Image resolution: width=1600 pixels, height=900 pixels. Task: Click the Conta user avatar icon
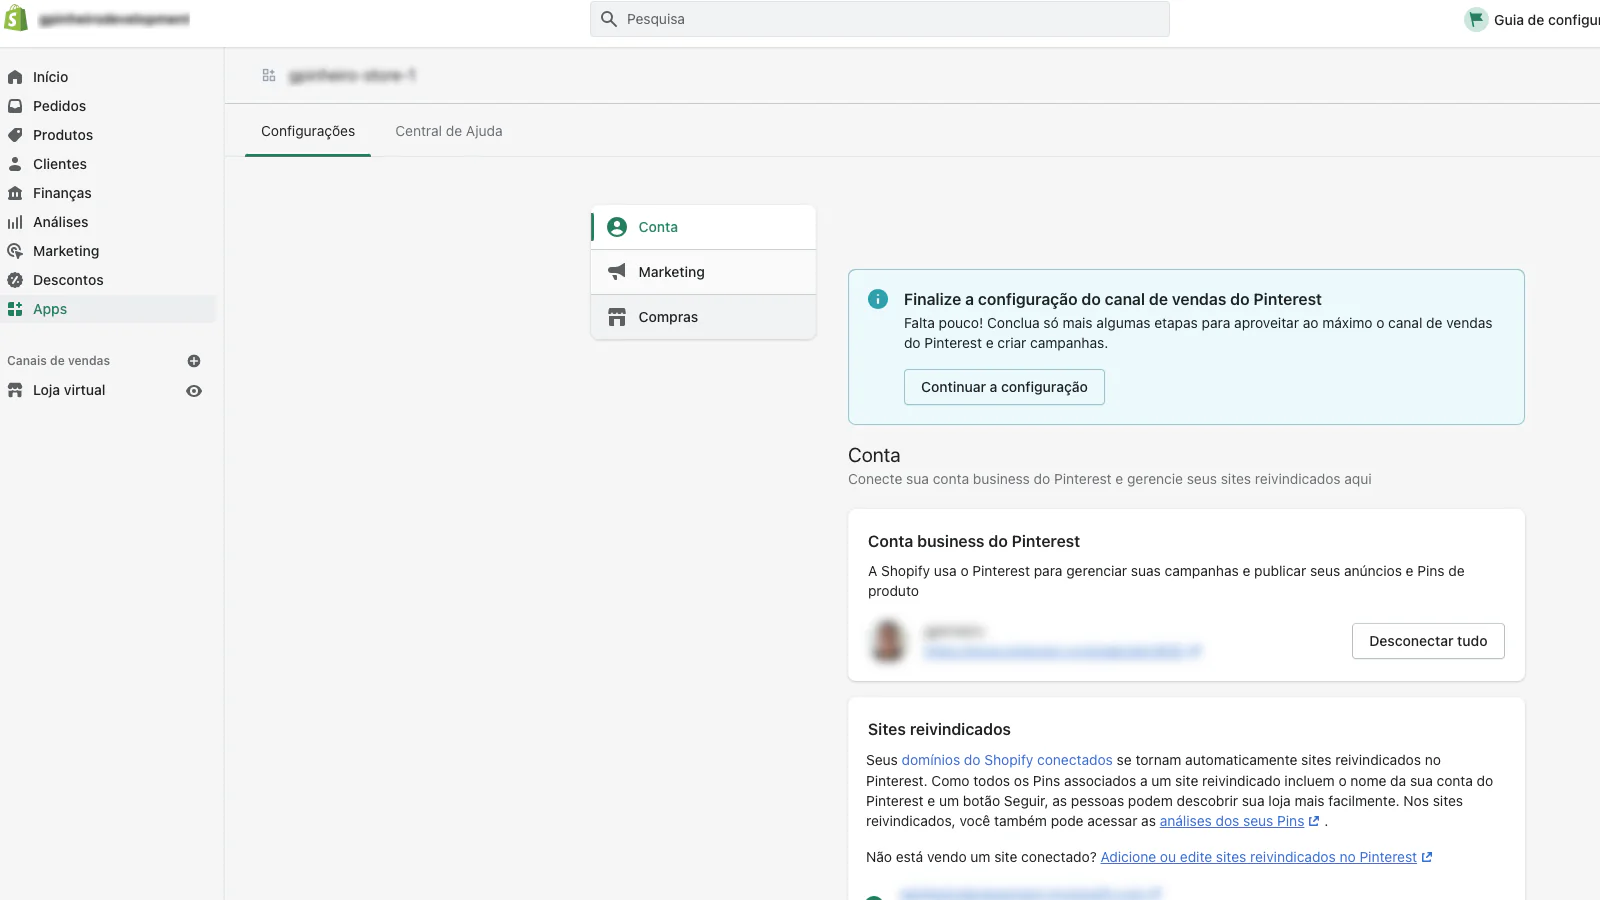(x=617, y=227)
